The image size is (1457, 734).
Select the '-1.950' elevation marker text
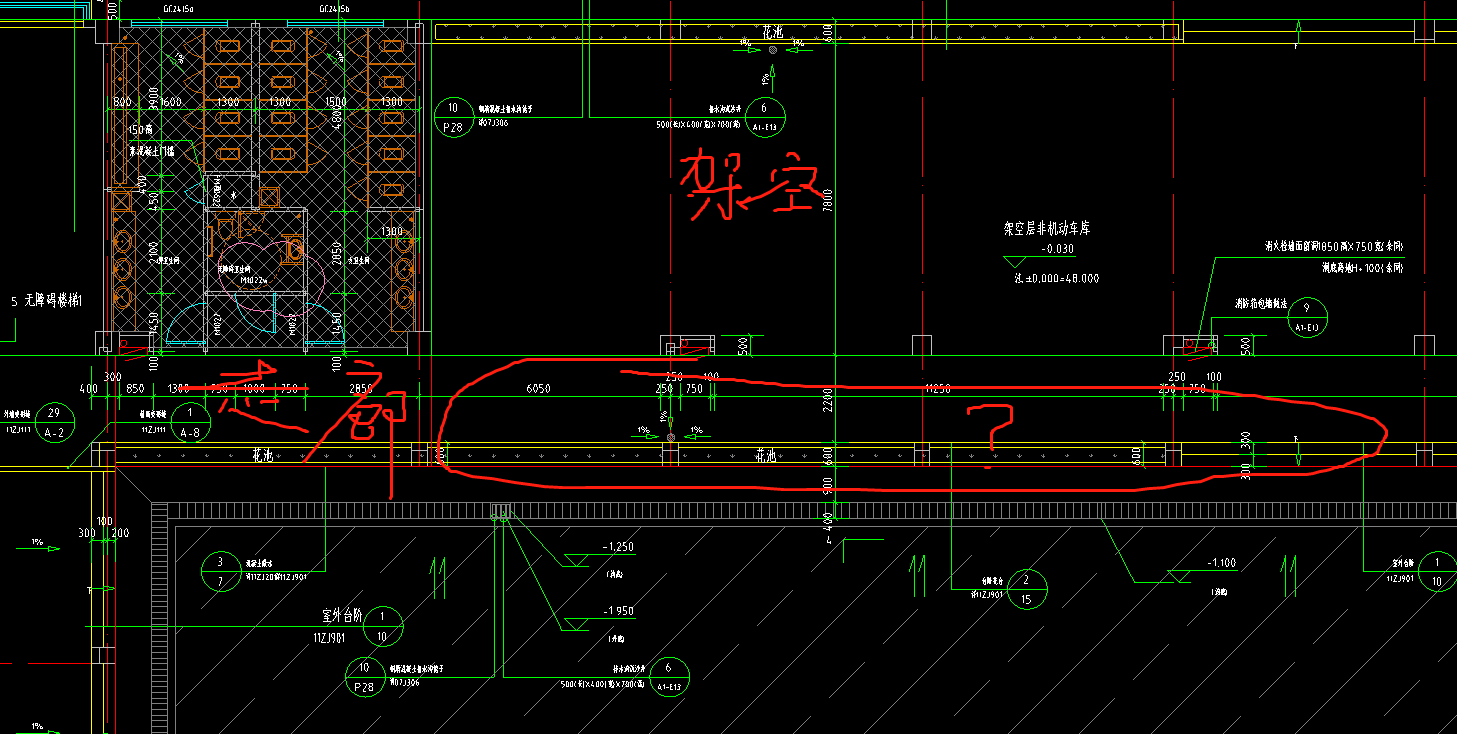tap(618, 611)
